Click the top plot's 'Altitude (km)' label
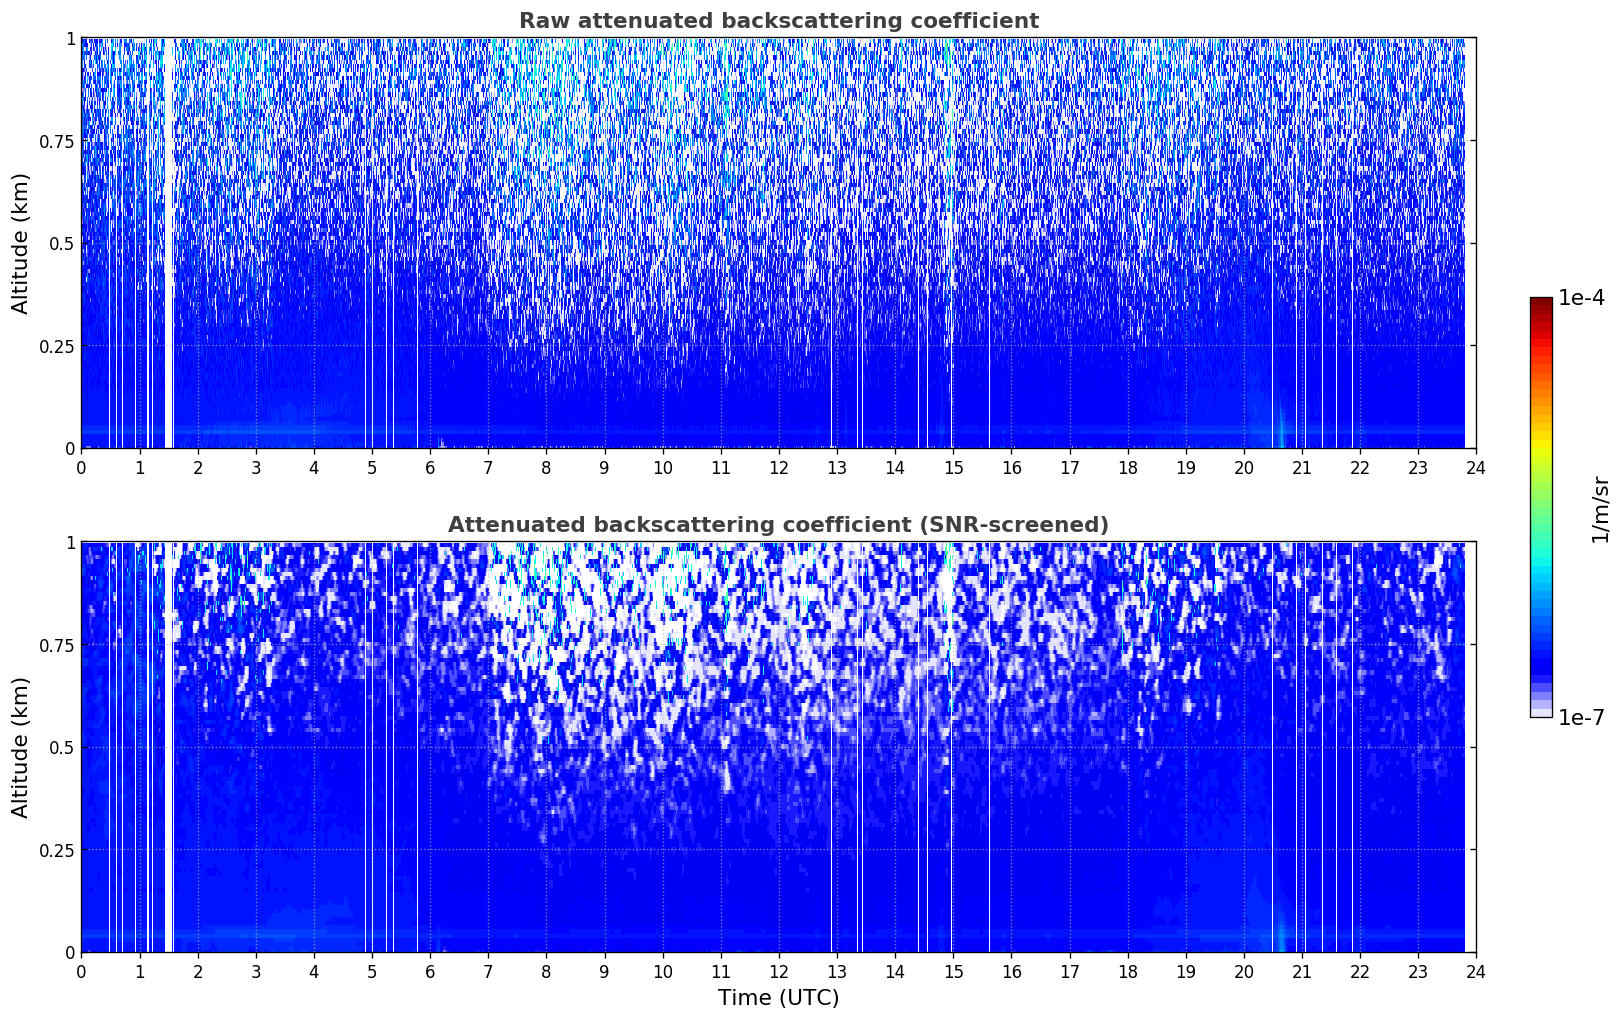Viewport: 1621px width, 1020px height. [21, 243]
